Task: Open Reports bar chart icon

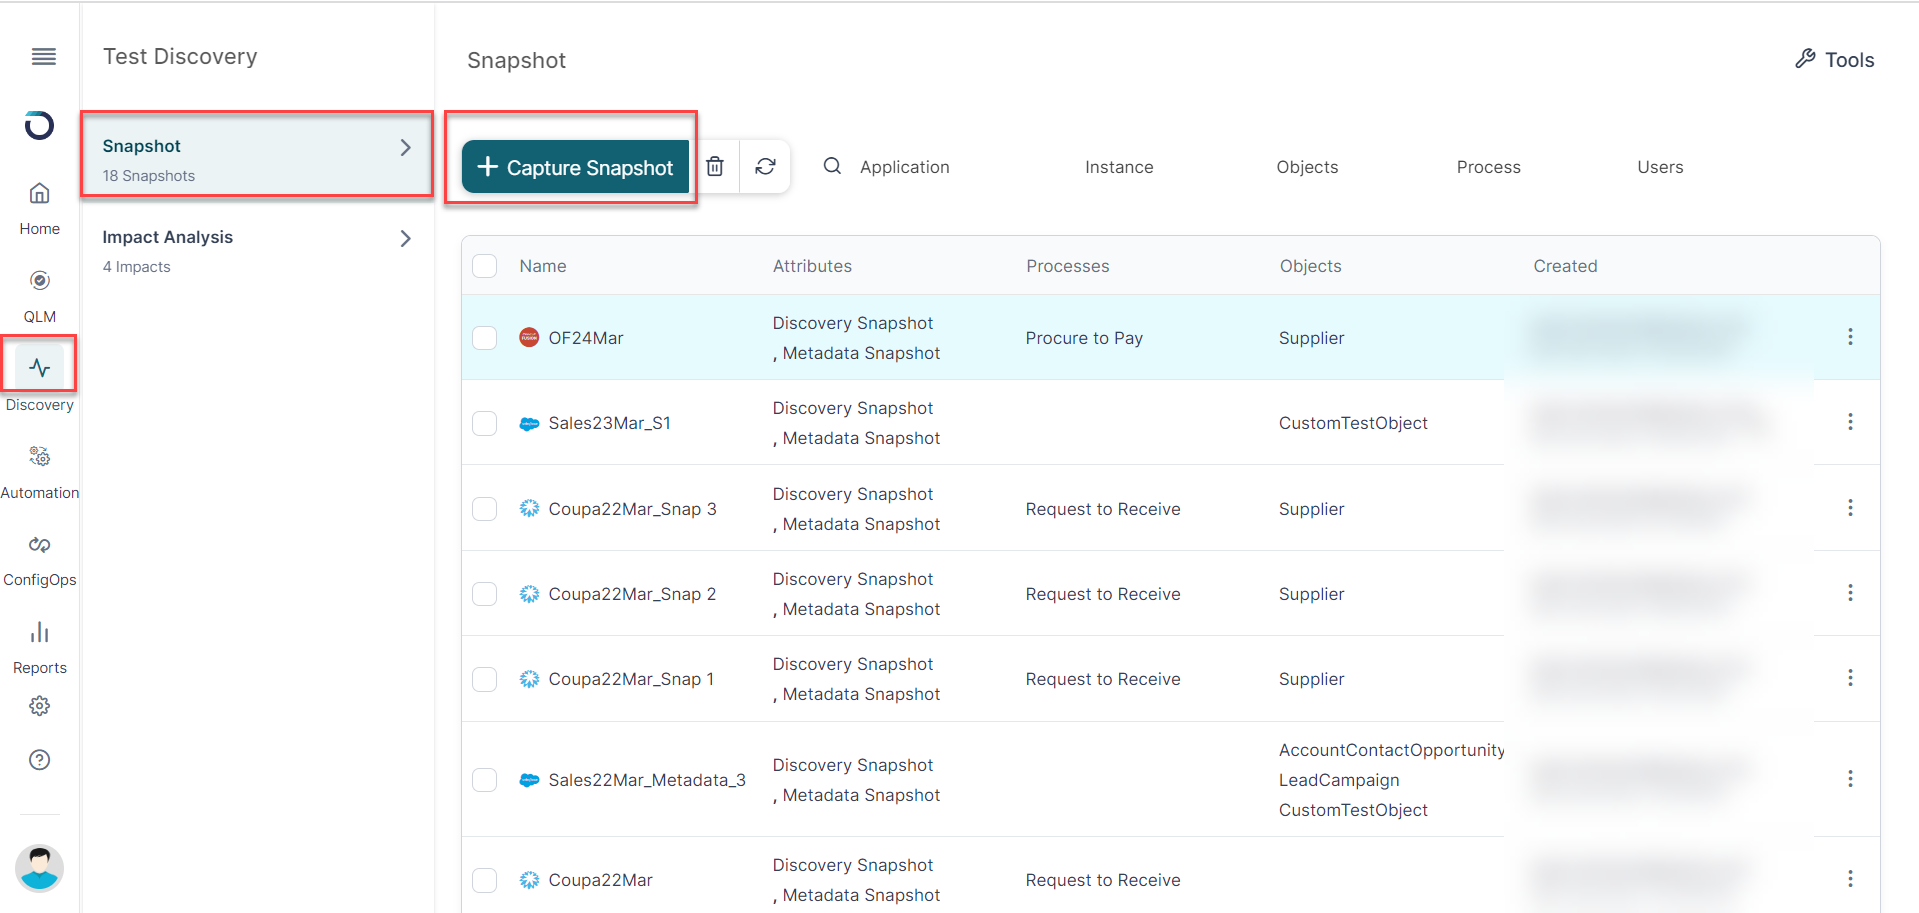Action: pos(39,632)
